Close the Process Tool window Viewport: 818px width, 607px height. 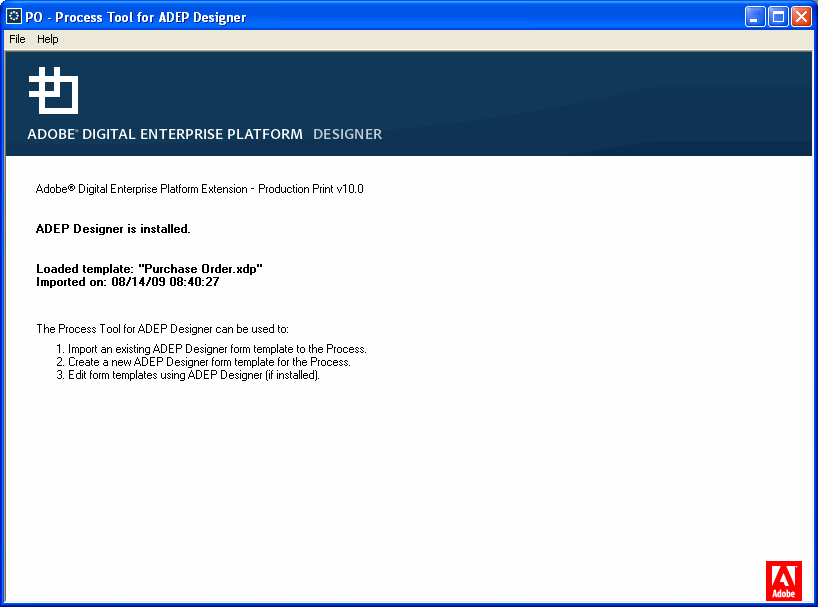click(801, 17)
